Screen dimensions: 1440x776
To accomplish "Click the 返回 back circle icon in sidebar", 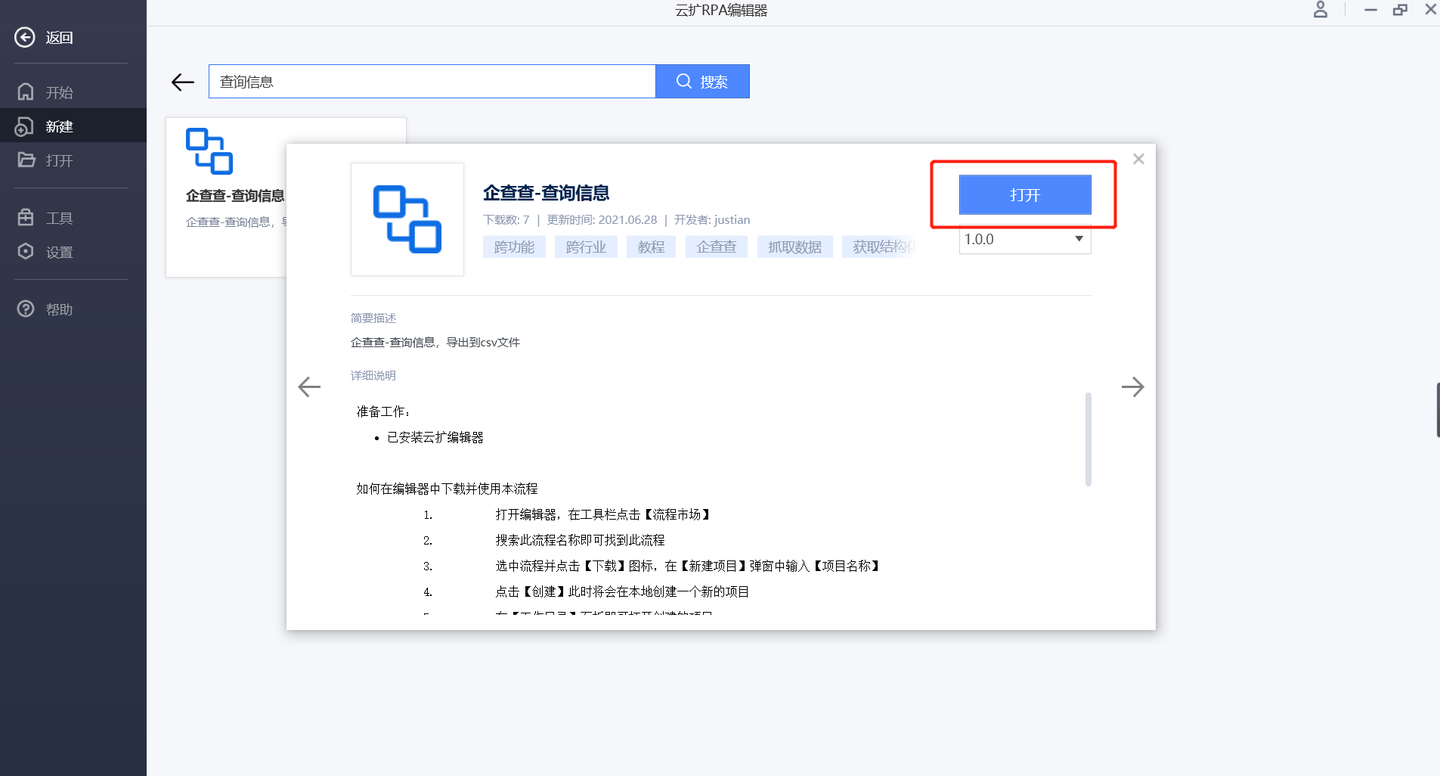I will (x=25, y=38).
